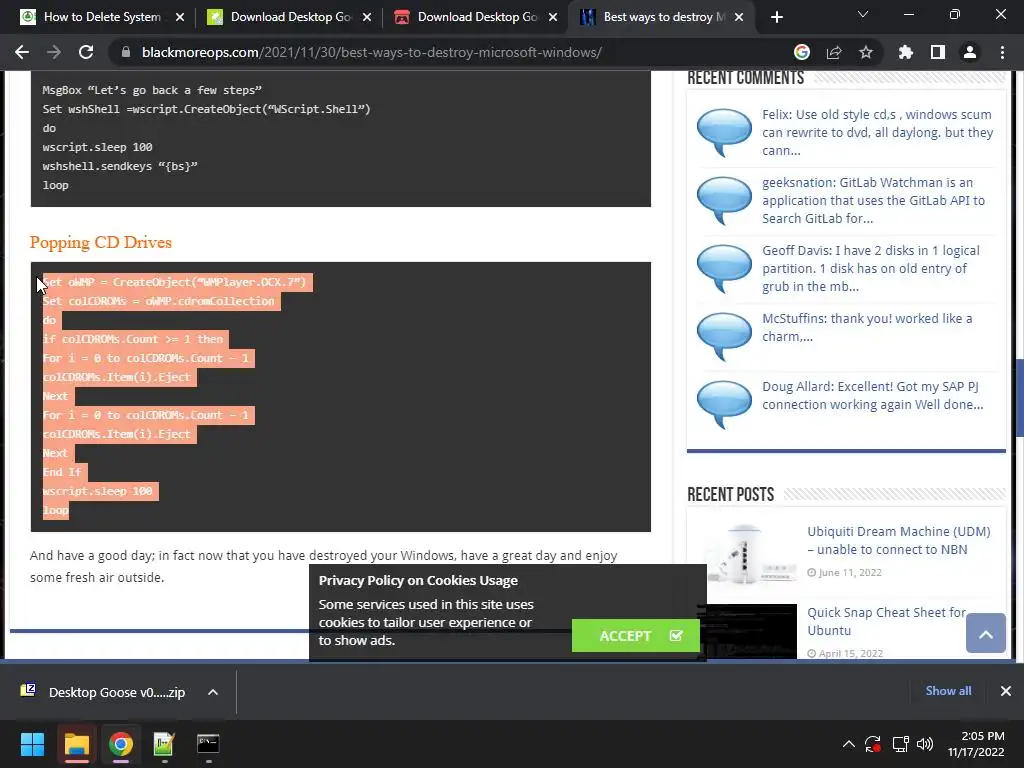Image resolution: width=1024 pixels, height=768 pixels.
Task: Expand Desktop Goose download options chevron
Action: (213, 692)
